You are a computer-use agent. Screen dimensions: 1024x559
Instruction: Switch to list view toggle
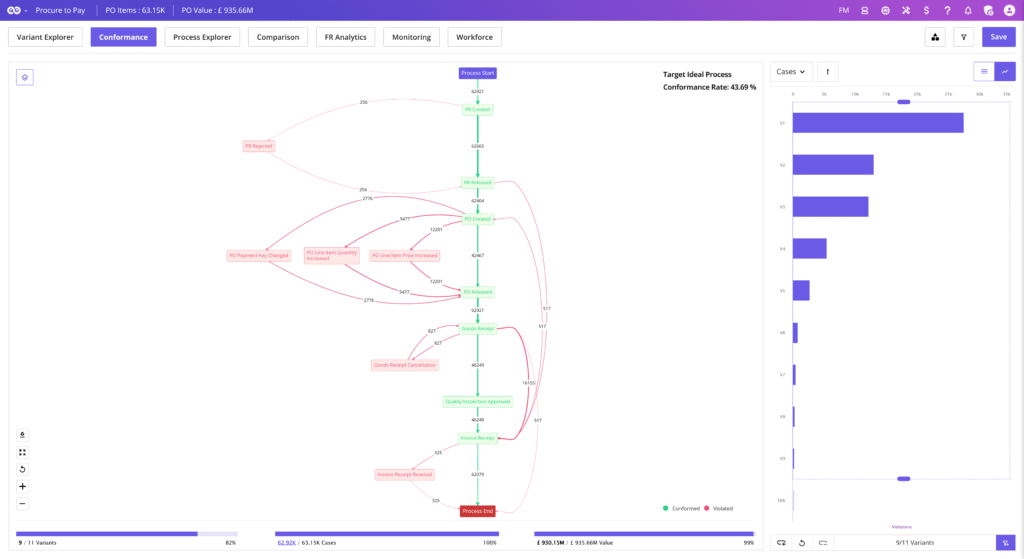coord(984,72)
